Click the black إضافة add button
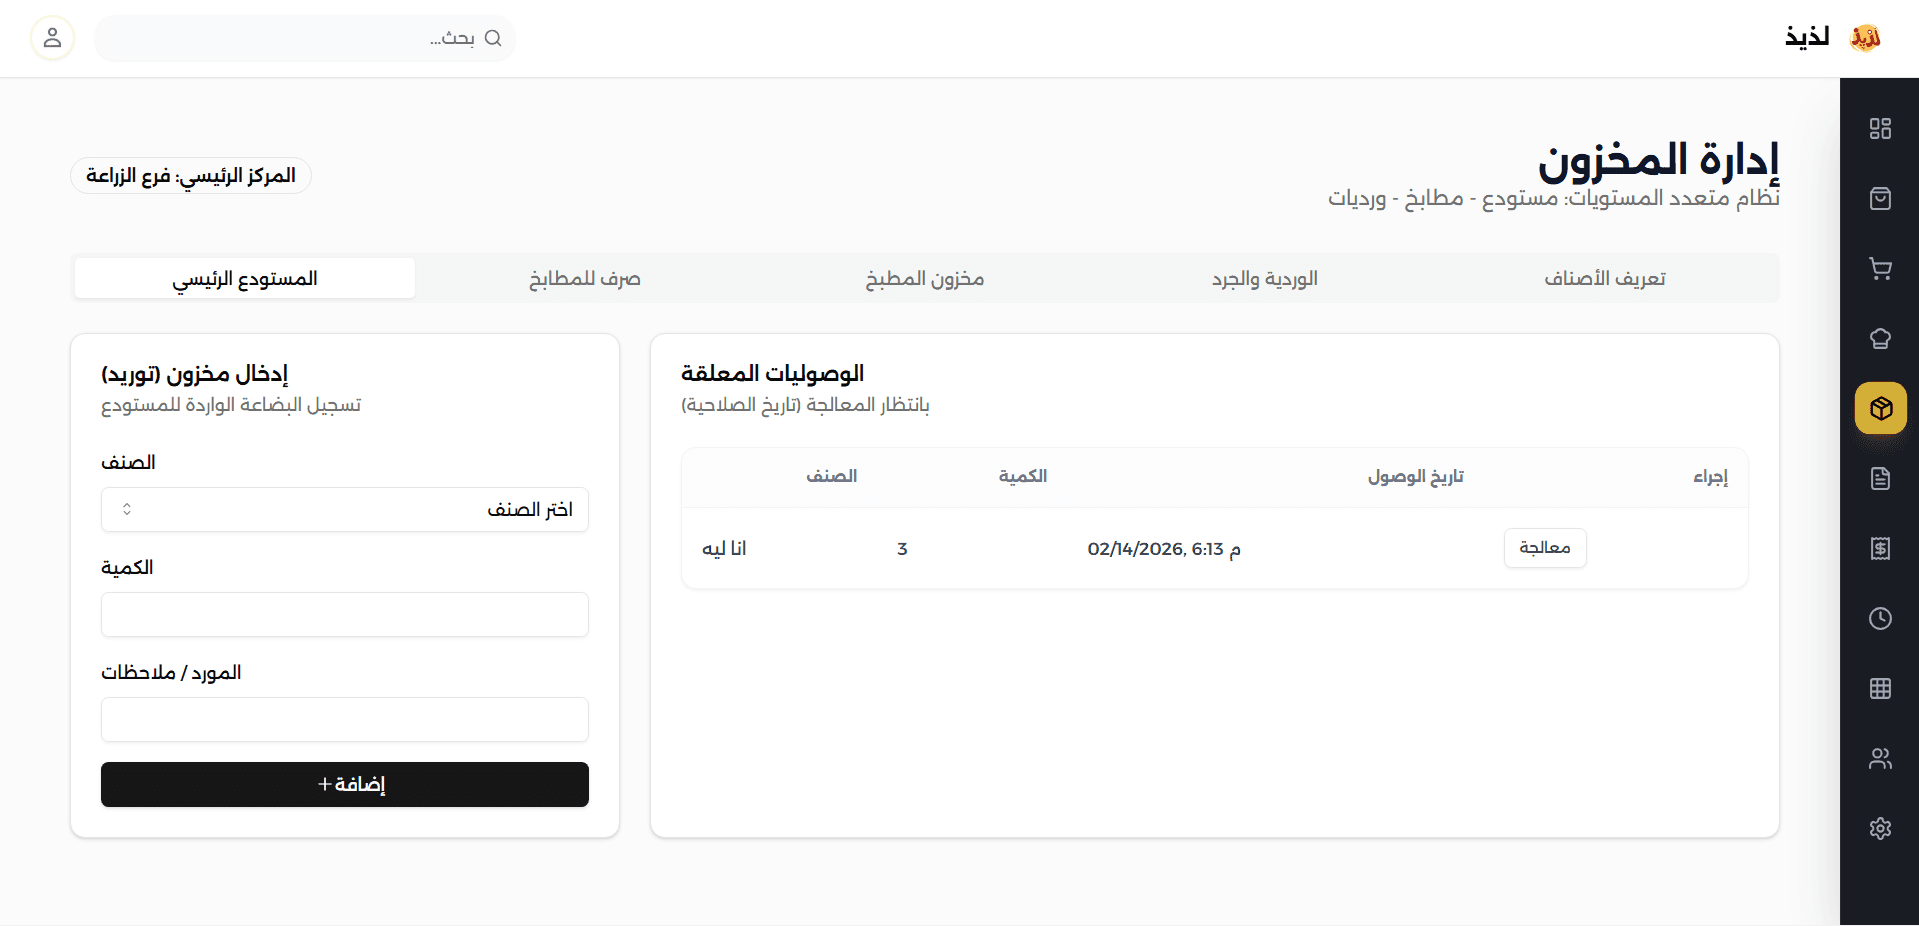This screenshot has width=1919, height=926. point(345,785)
